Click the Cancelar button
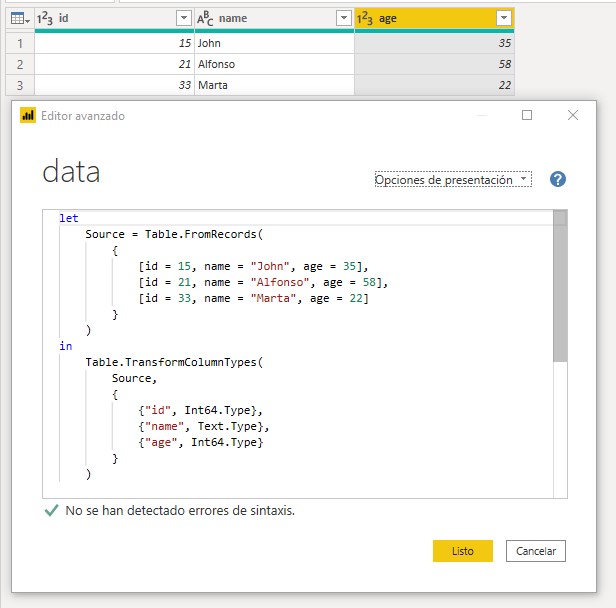The image size is (616, 608). (x=536, y=551)
